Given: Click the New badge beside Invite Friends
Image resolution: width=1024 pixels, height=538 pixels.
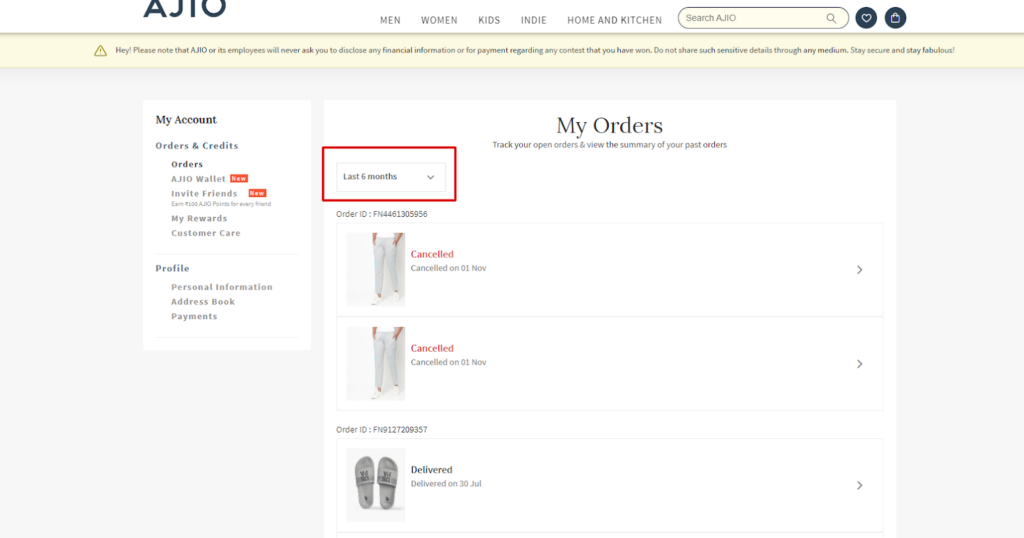Looking at the screenshot, I should (257, 193).
